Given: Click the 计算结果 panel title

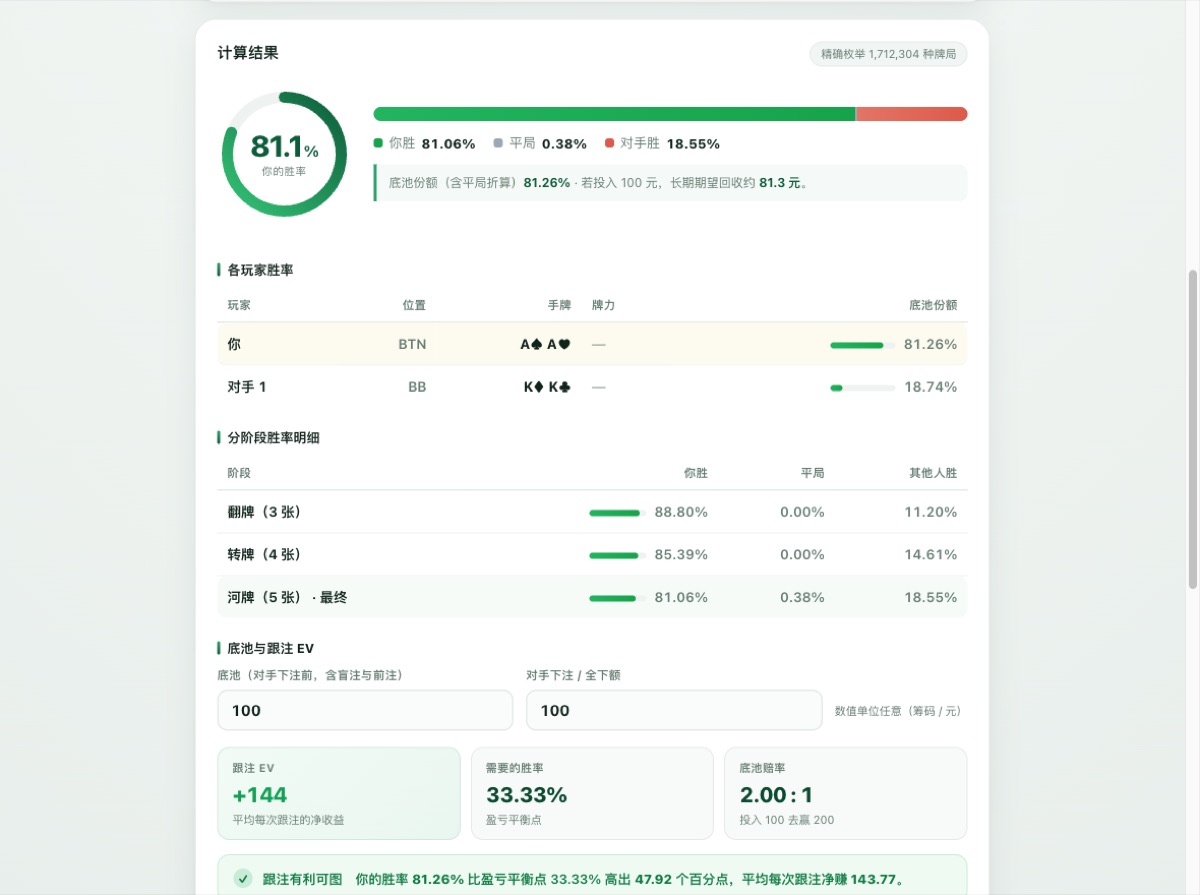Looking at the screenshot, I should [248, 53].
